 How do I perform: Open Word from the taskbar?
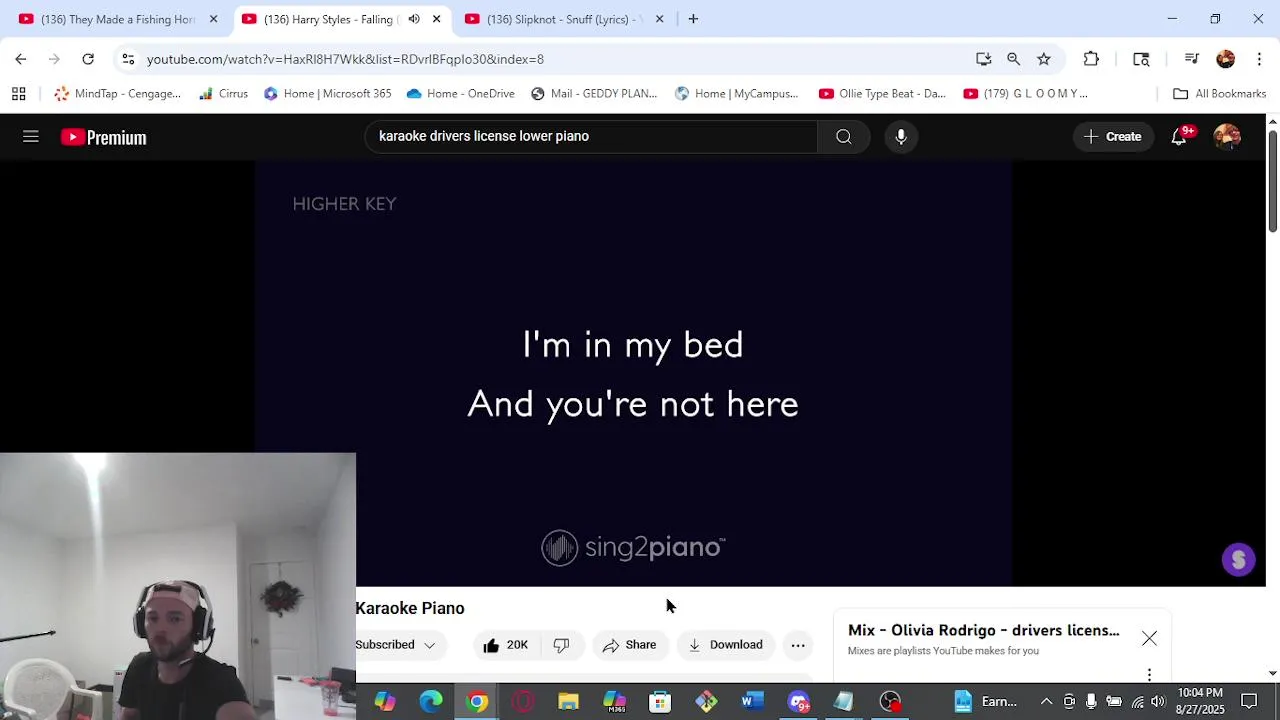(752, 702)
